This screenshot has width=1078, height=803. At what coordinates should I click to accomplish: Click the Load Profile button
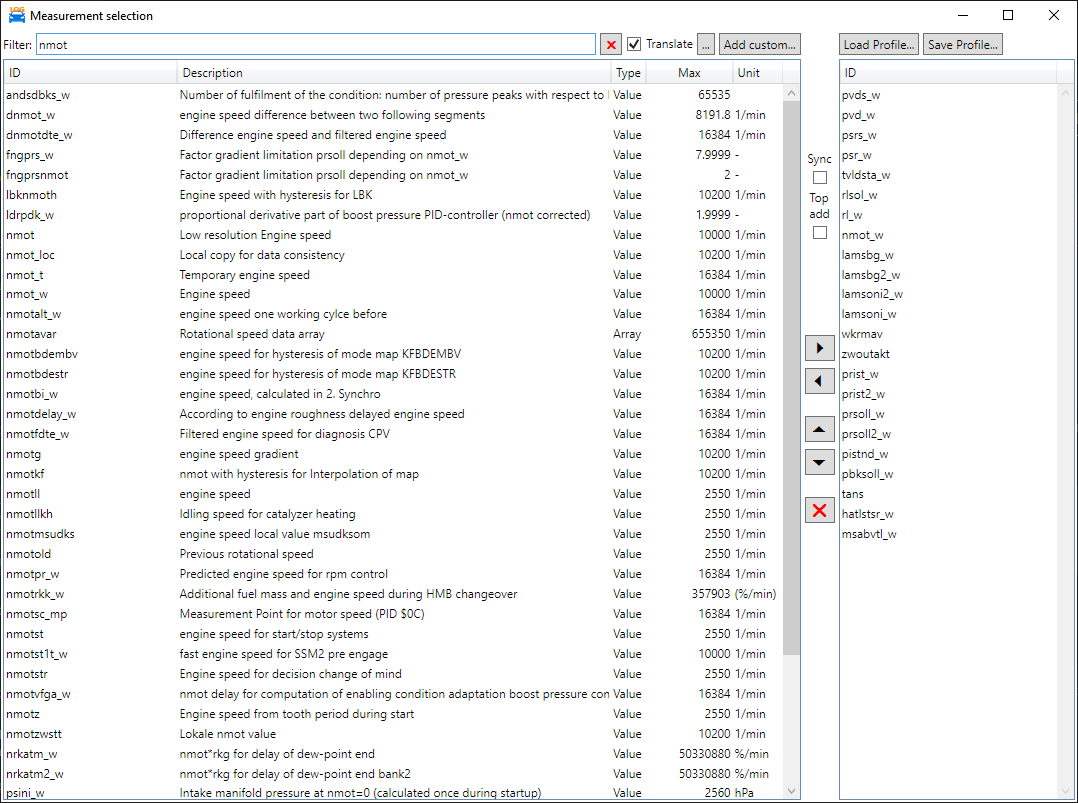point(879,45)
